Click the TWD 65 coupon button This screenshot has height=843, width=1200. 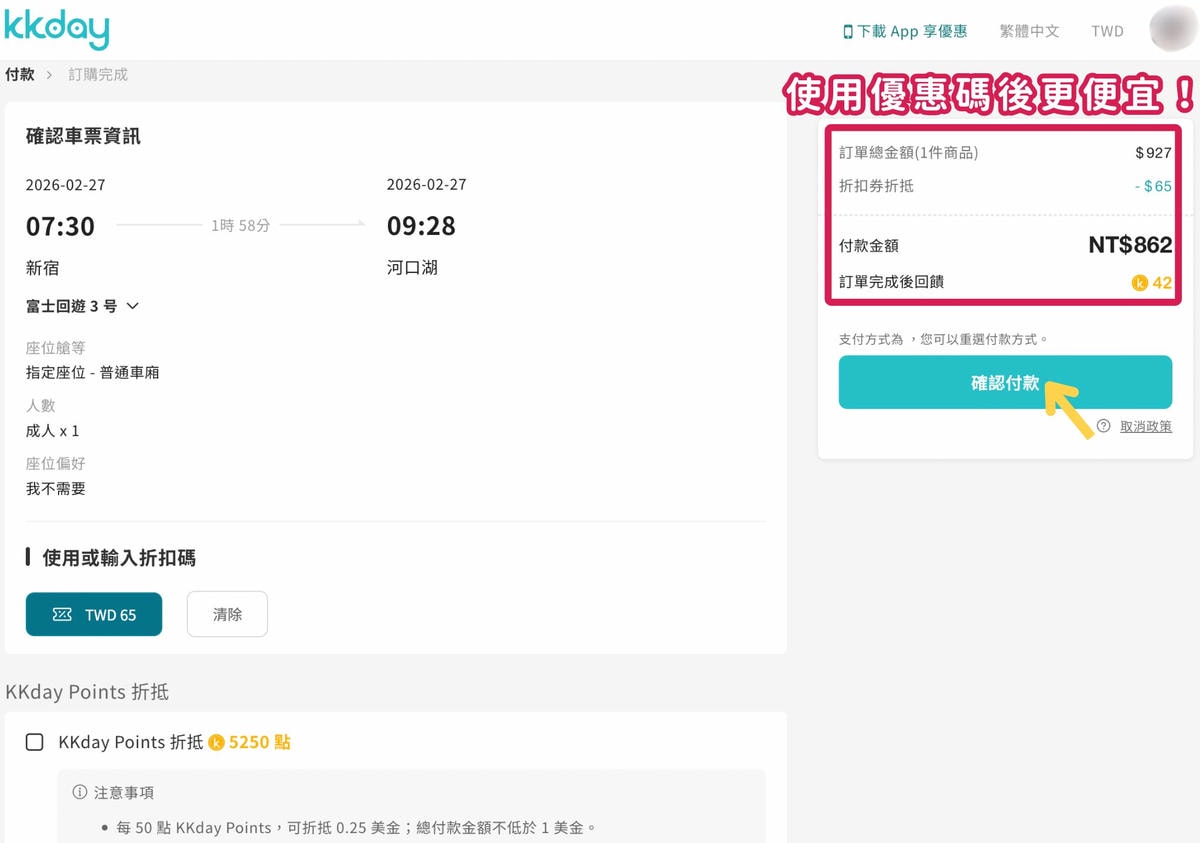pyautogui.click(x=94, y=614)
